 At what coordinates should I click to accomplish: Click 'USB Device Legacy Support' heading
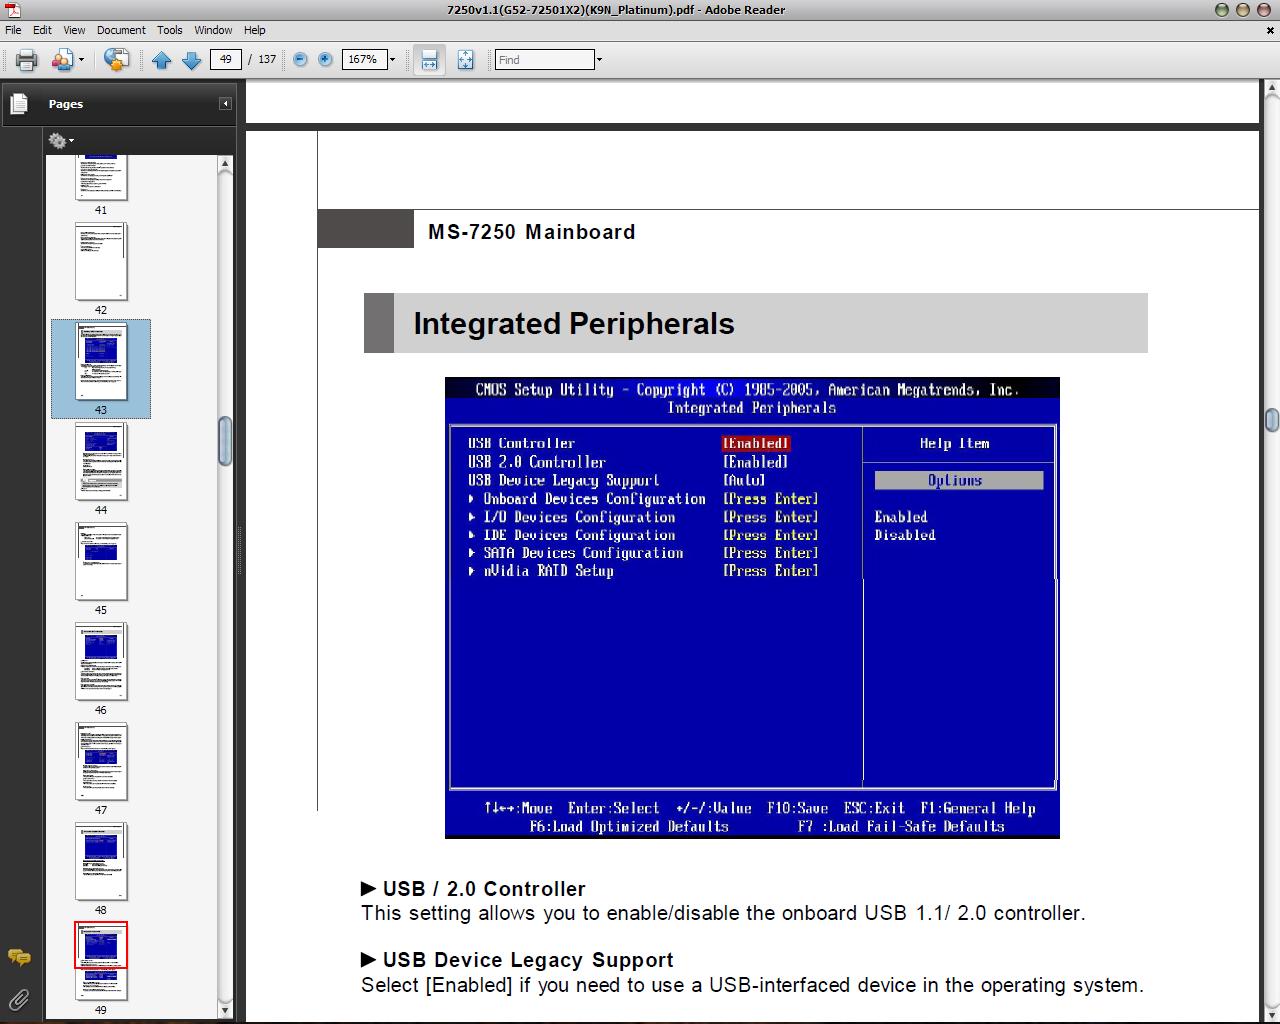point(528,960)
